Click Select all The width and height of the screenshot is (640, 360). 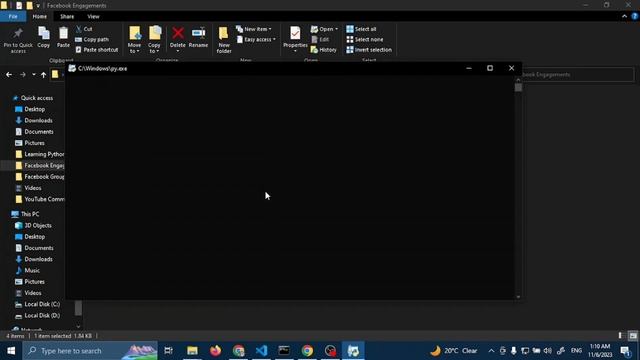361,29
